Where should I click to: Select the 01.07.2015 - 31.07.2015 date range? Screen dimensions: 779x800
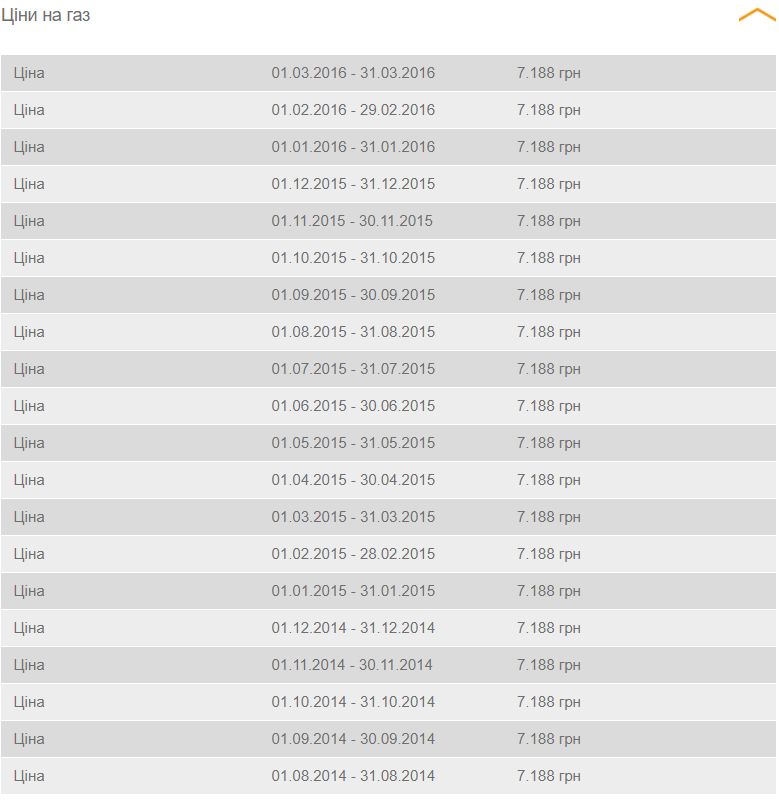[x=353, y=369]
